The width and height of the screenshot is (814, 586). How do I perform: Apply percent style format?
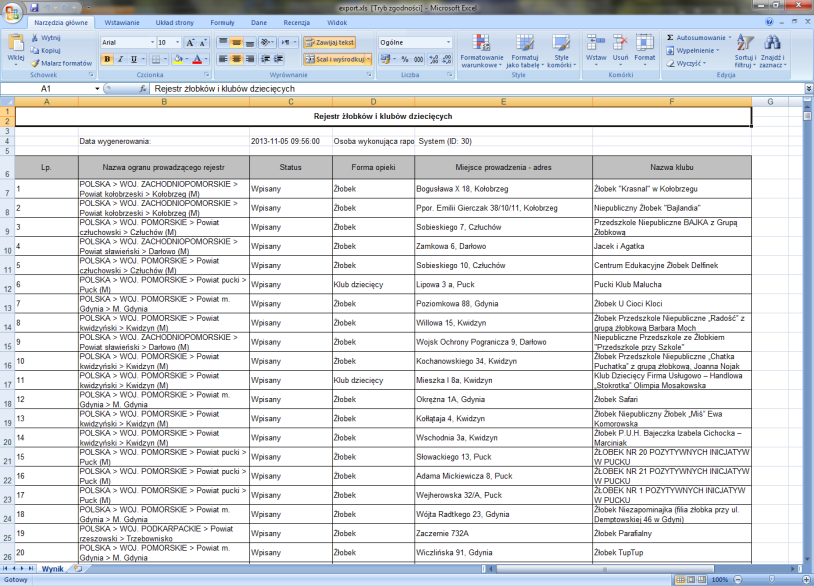(405, 59)
